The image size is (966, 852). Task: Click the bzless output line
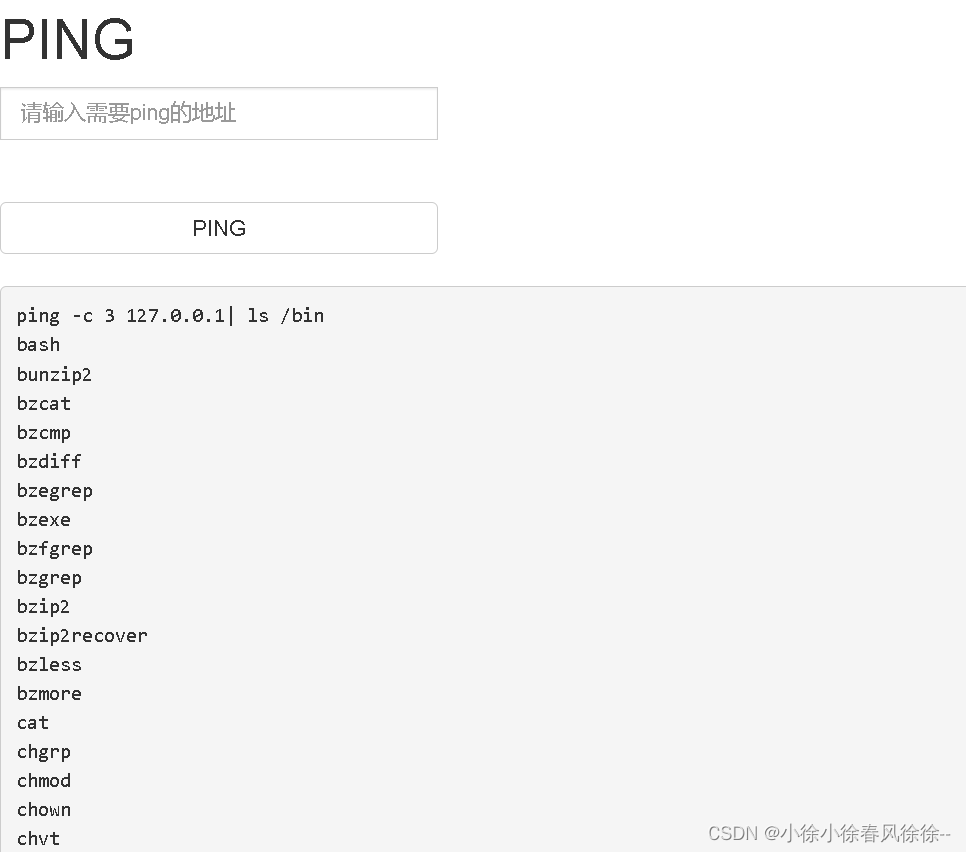tap(48, 664)
